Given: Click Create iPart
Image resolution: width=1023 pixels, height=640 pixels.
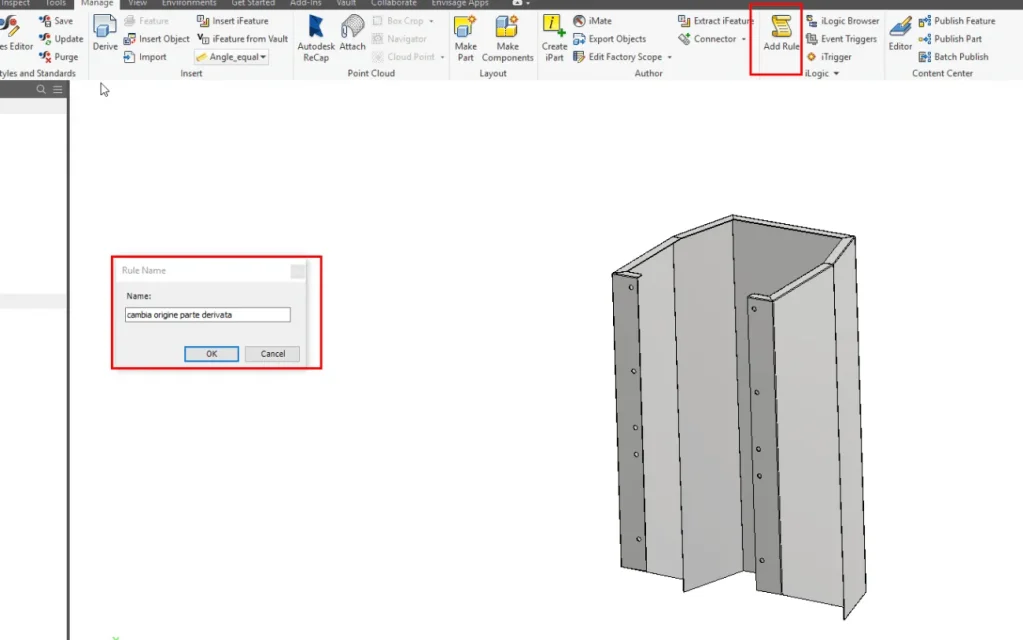Looking at the screenshot, I should [554, 38].
